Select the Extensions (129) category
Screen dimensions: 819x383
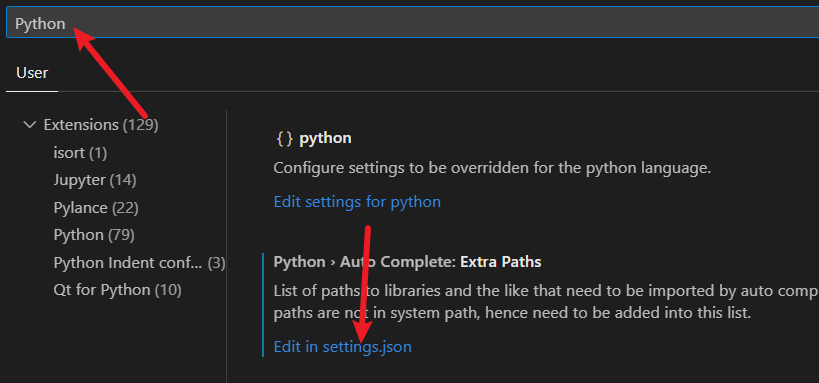click(x=101, y=125)
